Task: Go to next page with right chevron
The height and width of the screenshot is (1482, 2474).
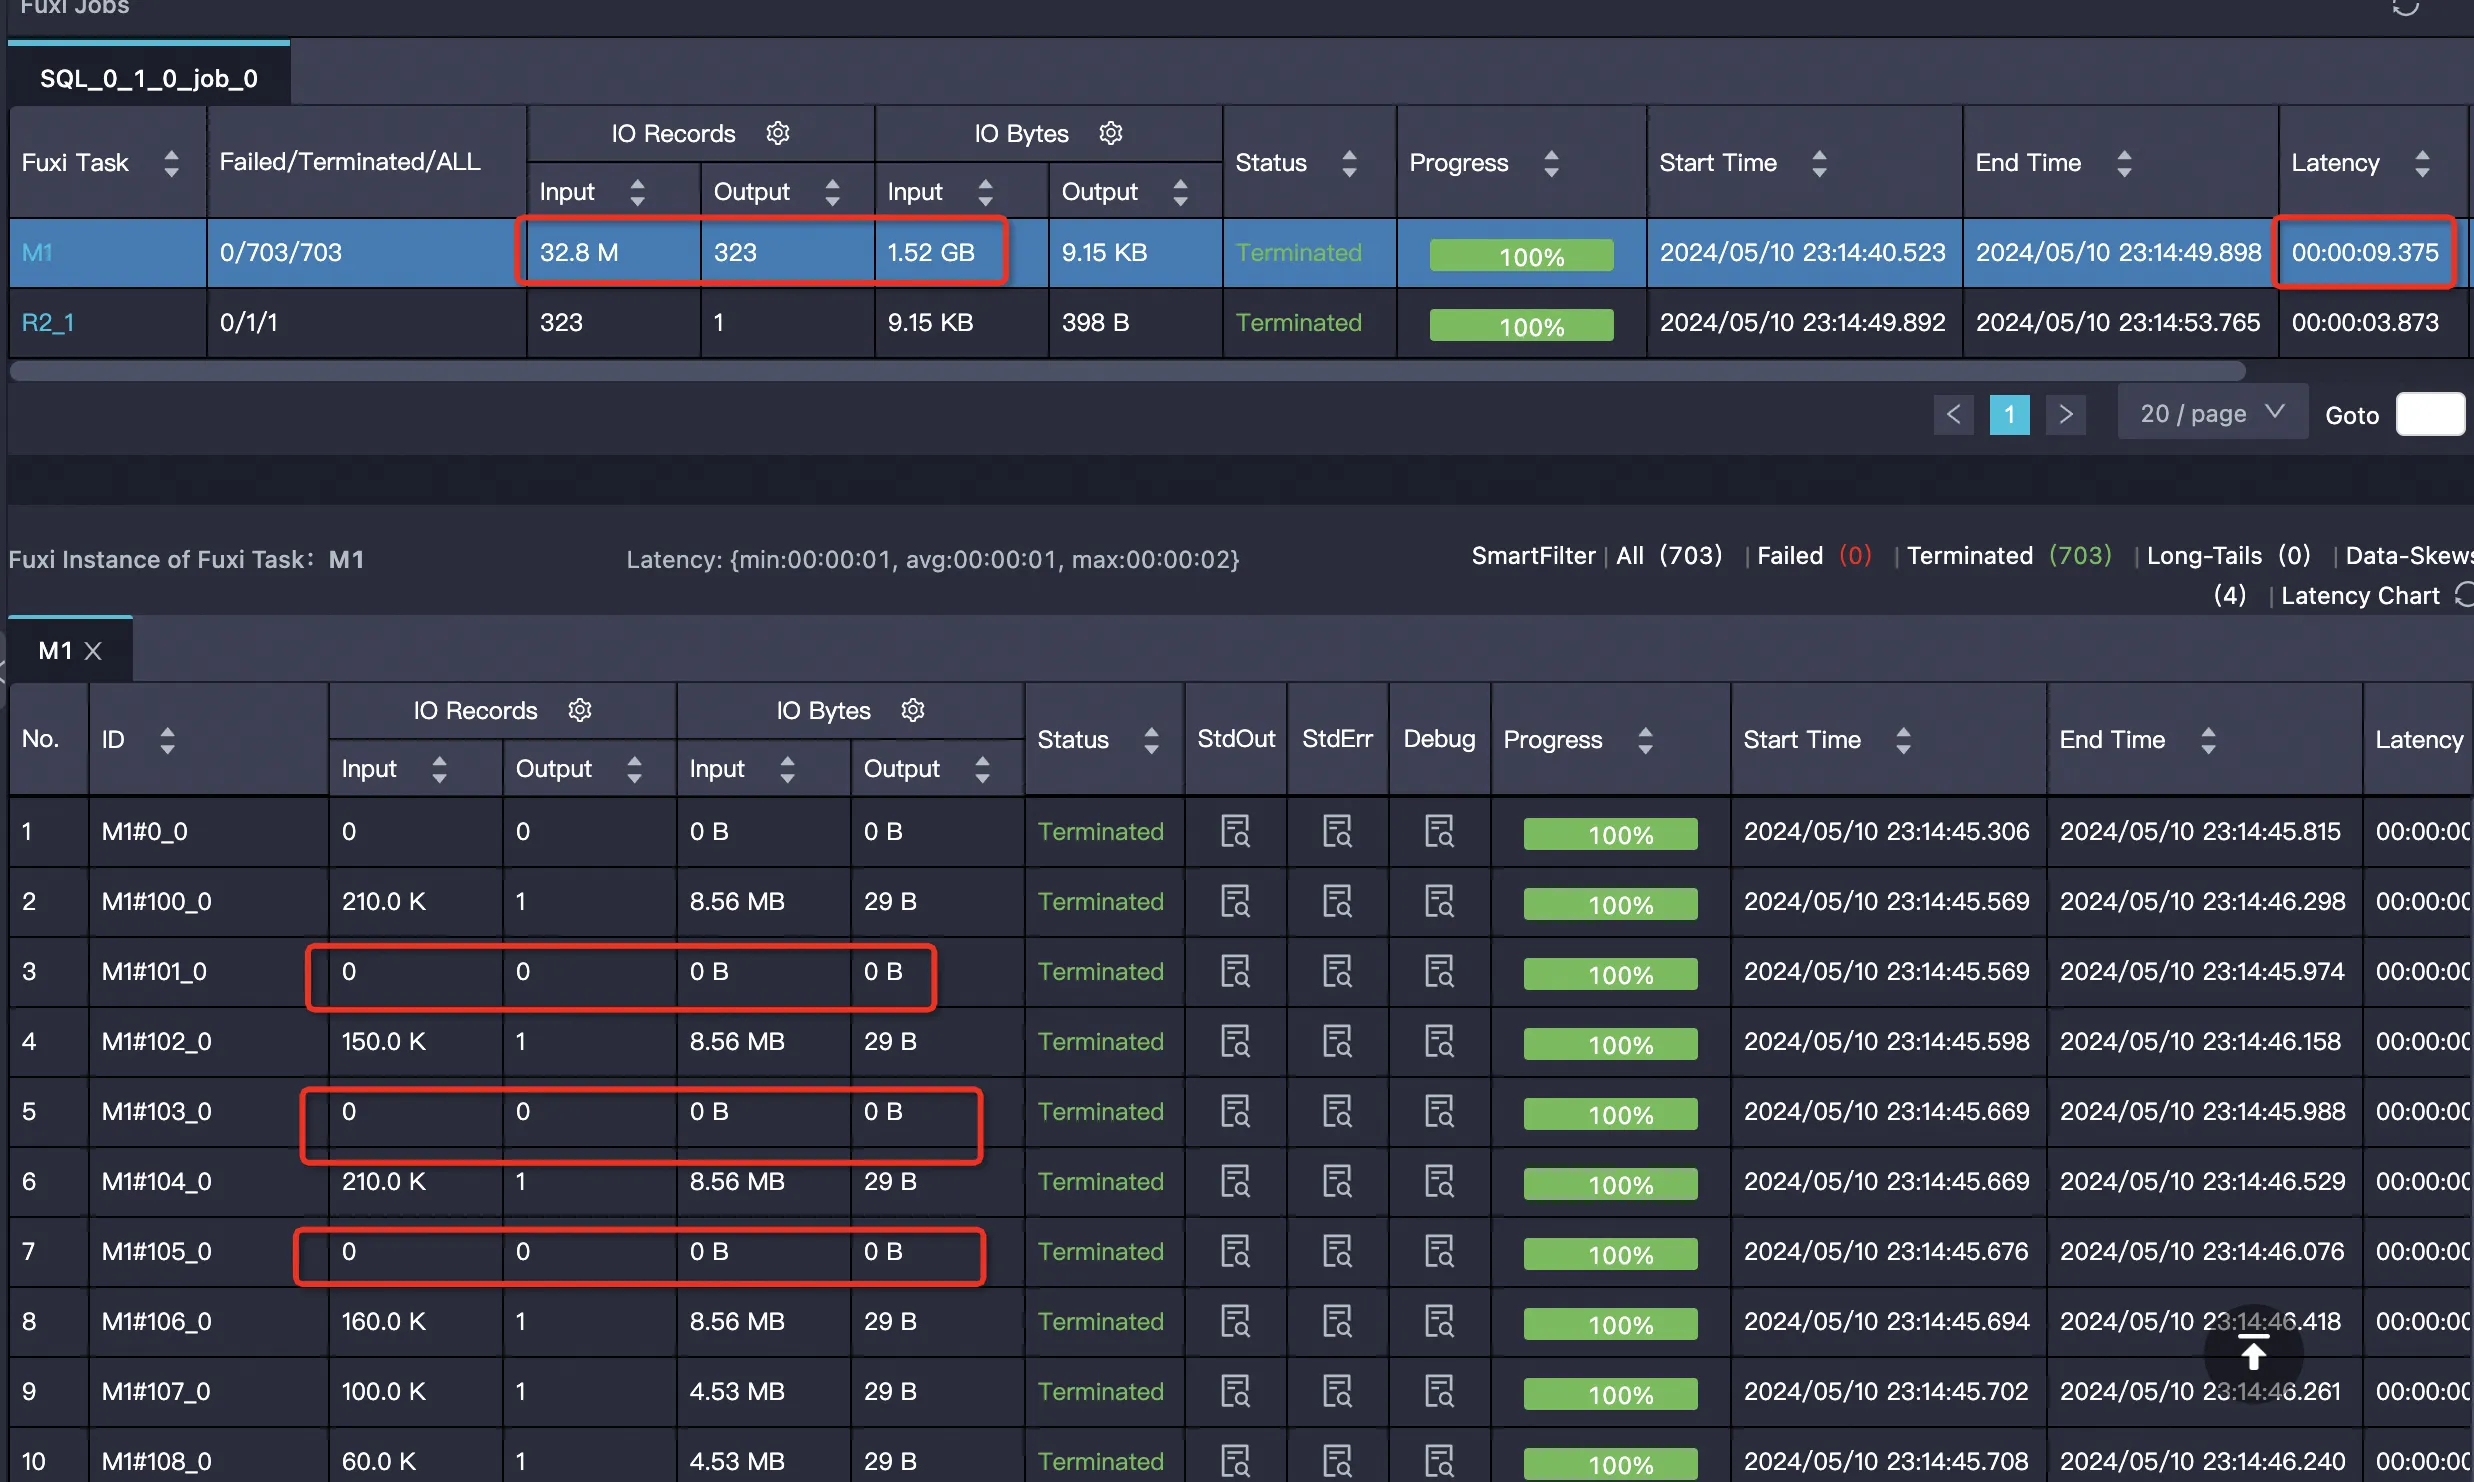Action: tap(2065, 414)
